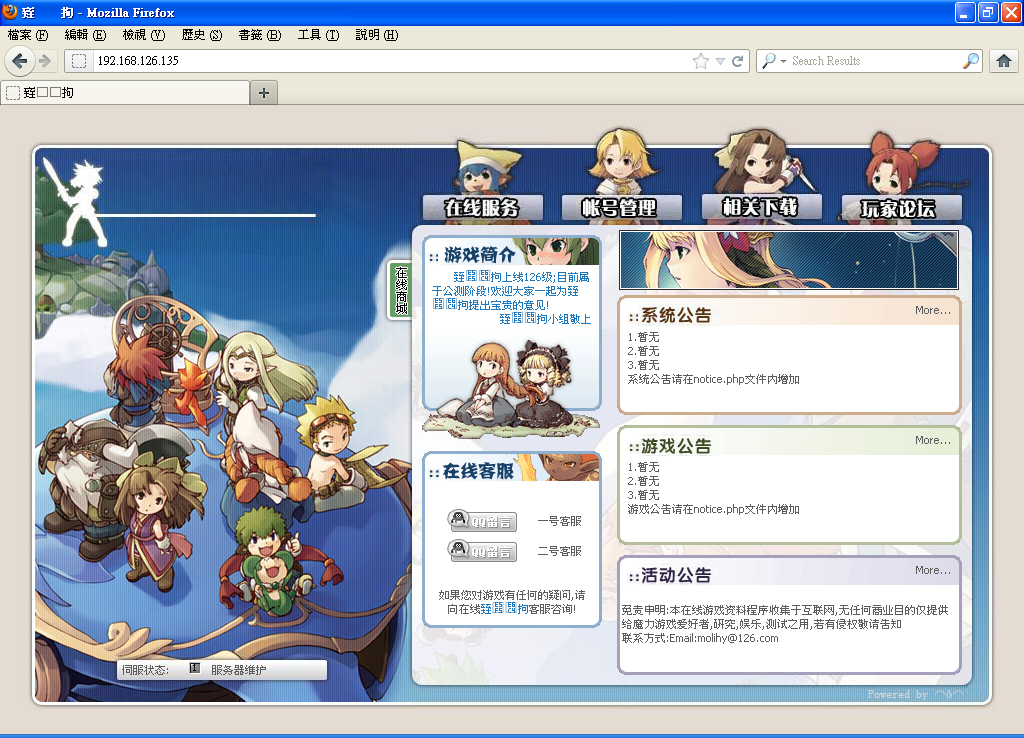The height and width of the screenshot is (738, 1024).
Task: Open the Home page icon
Action: tap(1004, 61)
